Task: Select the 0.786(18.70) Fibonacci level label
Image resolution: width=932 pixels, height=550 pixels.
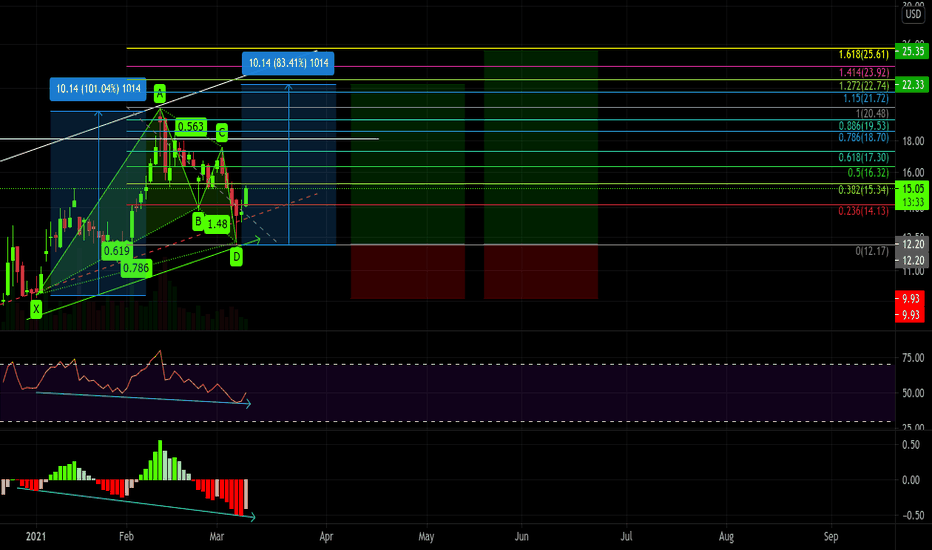Action: point(863,138)
